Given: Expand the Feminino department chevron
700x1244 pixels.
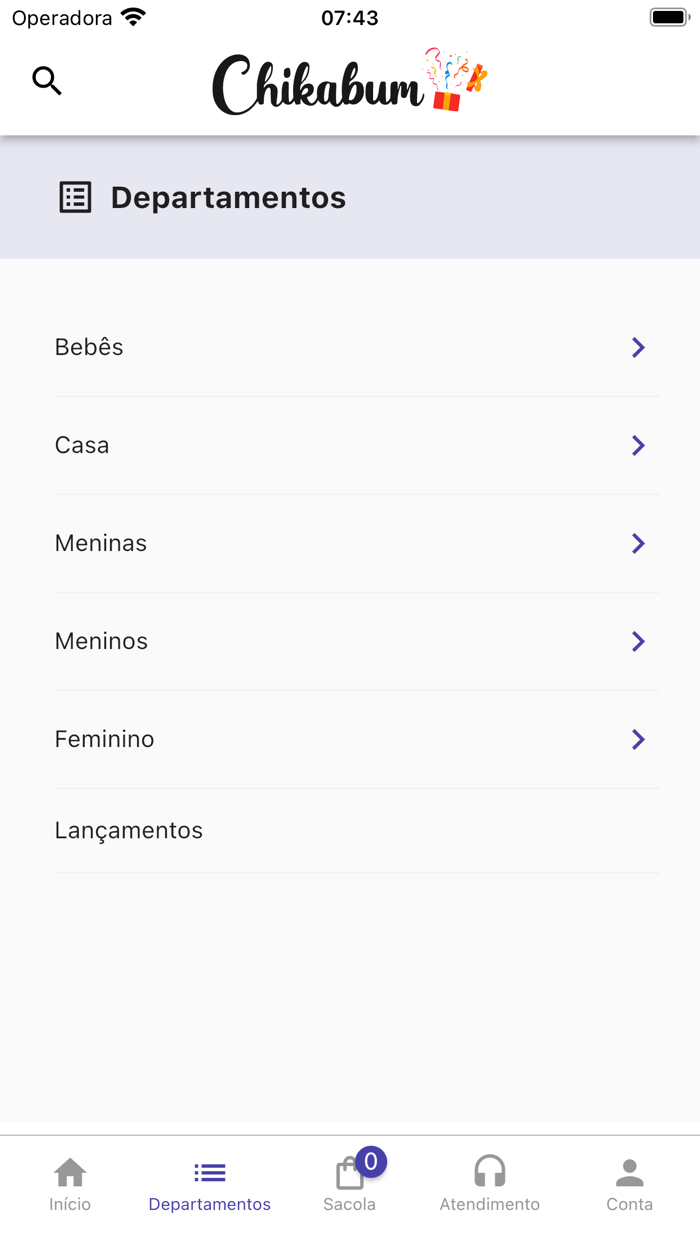Looking at the screenshot, I should click(x=638, y=739).
